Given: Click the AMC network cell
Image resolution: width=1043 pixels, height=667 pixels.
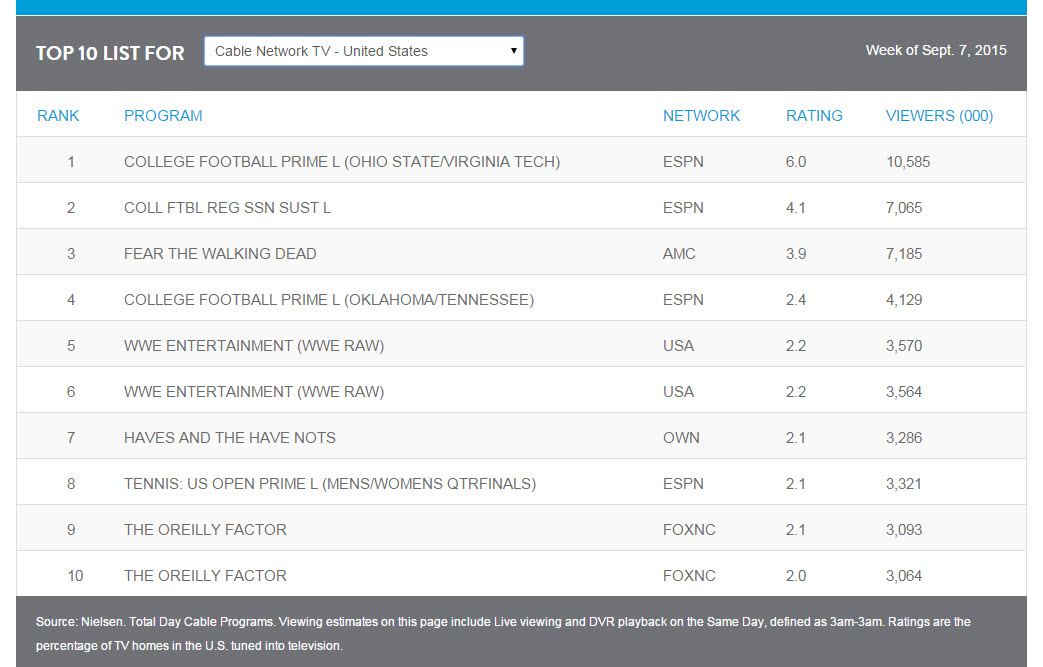Looking at the screenshot, I should [x=679, y=253].
